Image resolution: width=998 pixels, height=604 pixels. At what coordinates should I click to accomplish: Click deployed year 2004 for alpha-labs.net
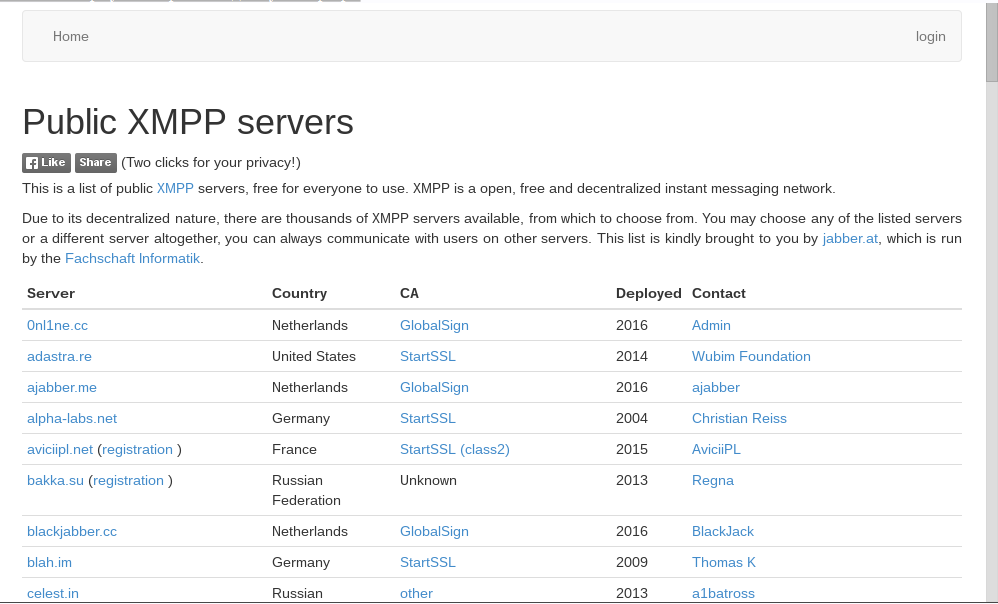tap(632, 419)
